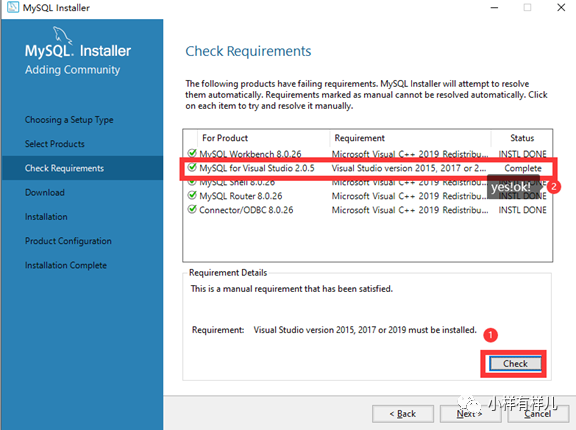Go back with the Back button
The width and height of the screenshot is (576, 430).
coord(403,414)
